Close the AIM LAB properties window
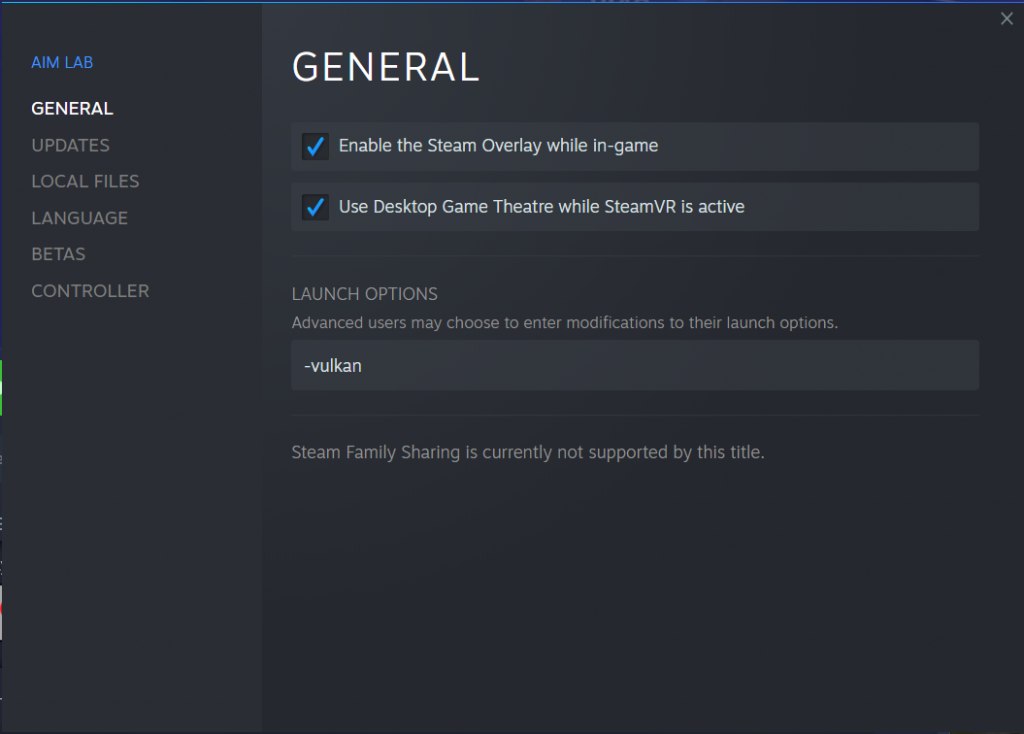The image size is (1024, 734). click(1006, 19)
